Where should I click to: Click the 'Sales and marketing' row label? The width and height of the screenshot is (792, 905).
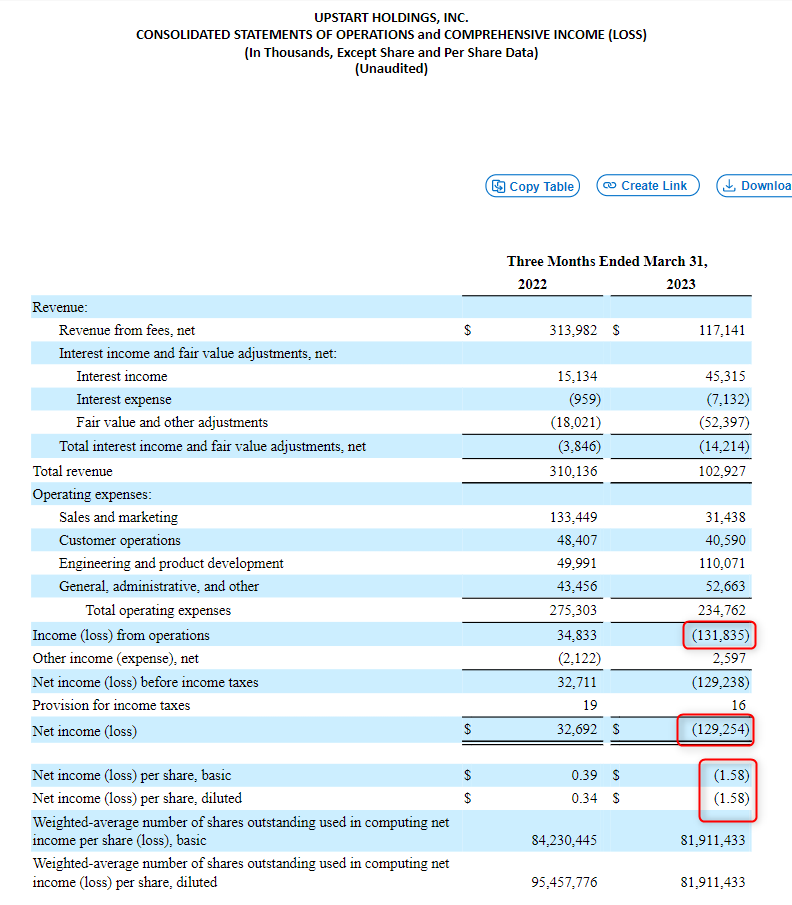pos(118,517)
